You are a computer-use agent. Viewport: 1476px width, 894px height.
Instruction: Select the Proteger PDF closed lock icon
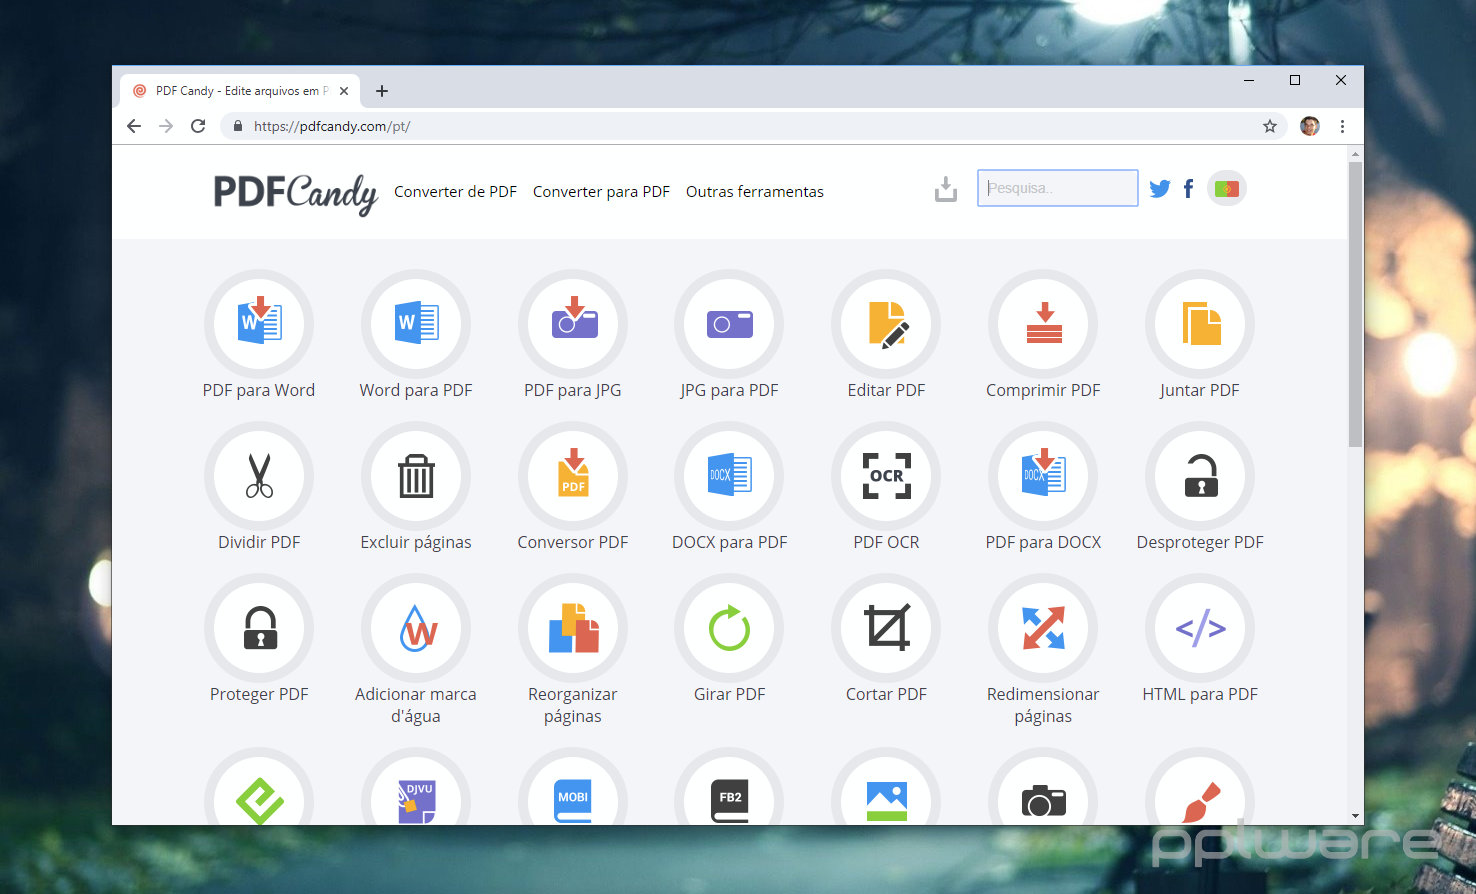click(x=259, y=628)
